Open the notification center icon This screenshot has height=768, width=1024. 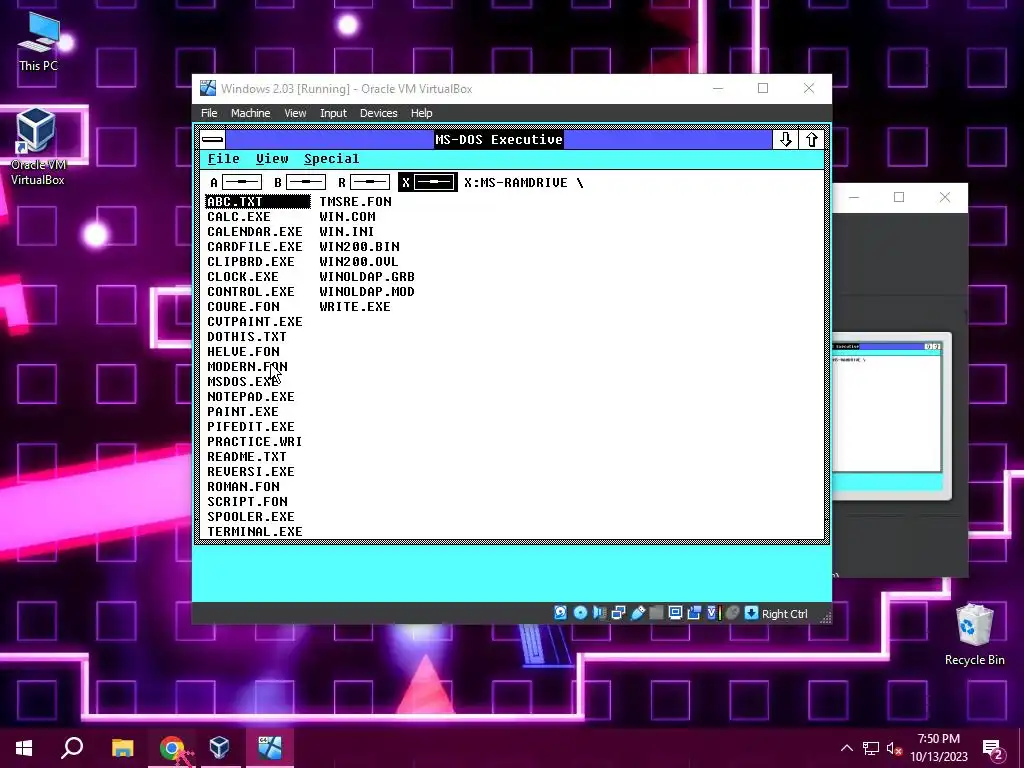click(x=993, y=749)
